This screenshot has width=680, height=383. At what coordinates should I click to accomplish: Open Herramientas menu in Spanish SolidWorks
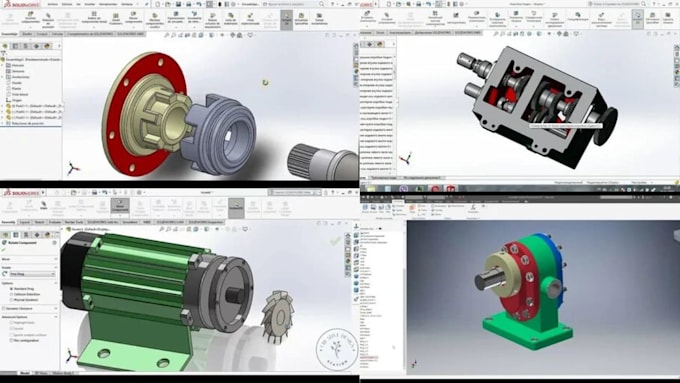coord(108,4)
